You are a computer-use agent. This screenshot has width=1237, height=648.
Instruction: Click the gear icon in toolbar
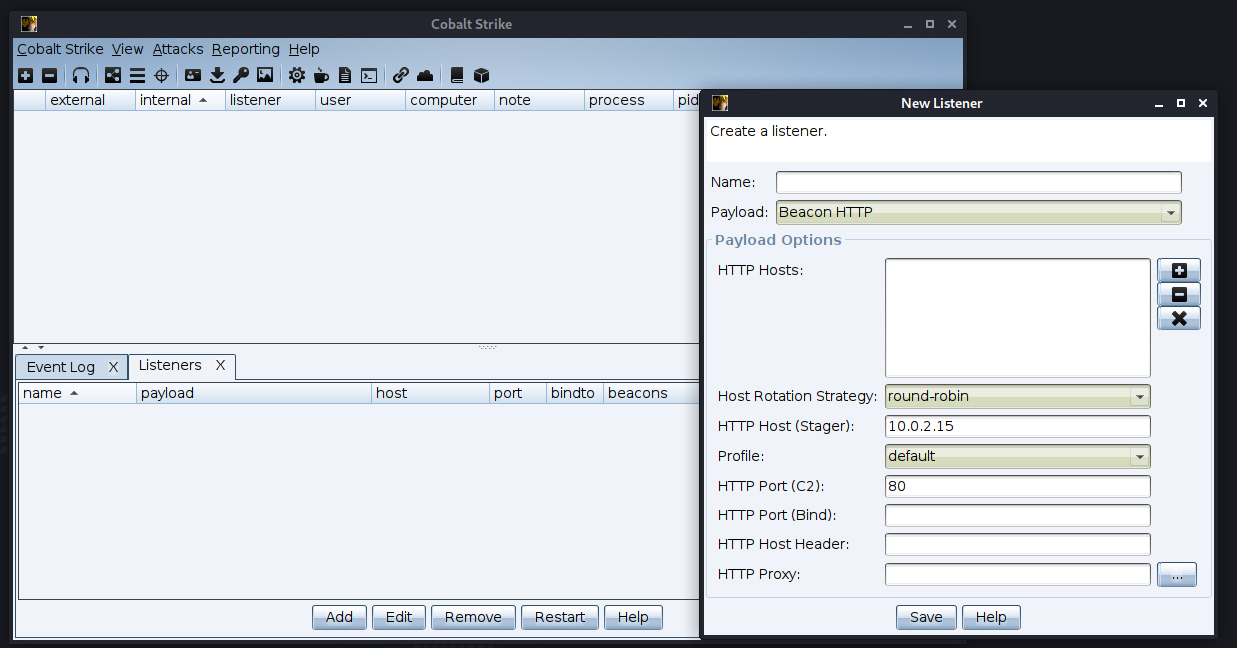click(x=297, y=75)
